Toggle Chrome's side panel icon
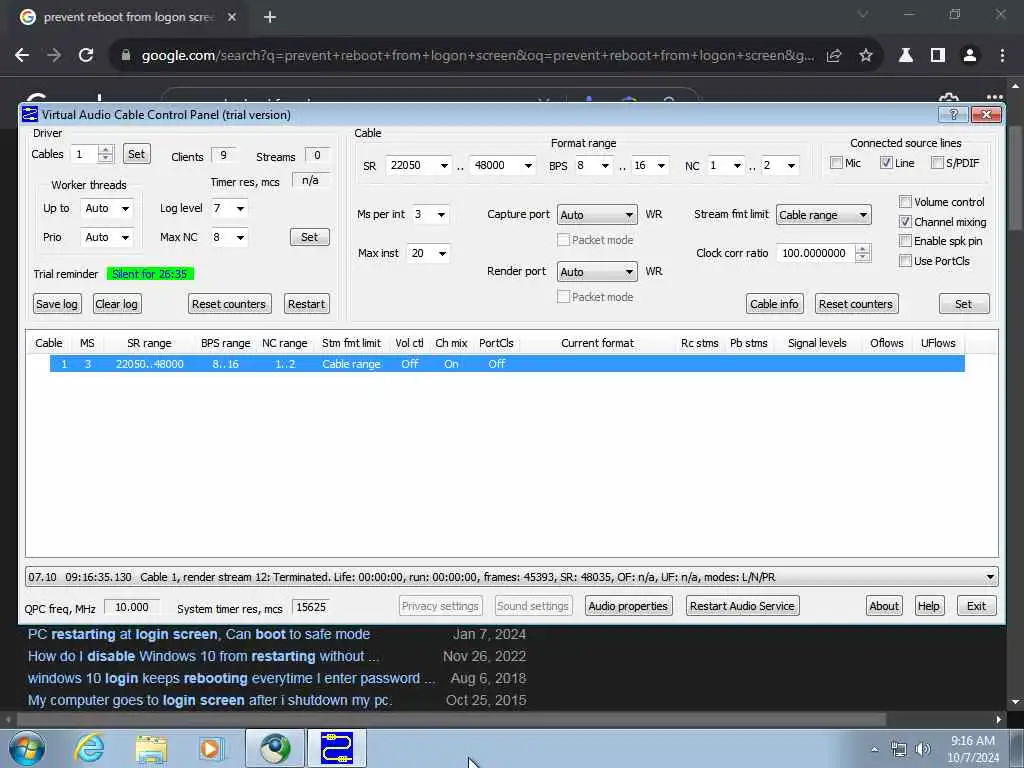Image resolution: width=1024 pixels, height=768 pixels. point(938,56)
